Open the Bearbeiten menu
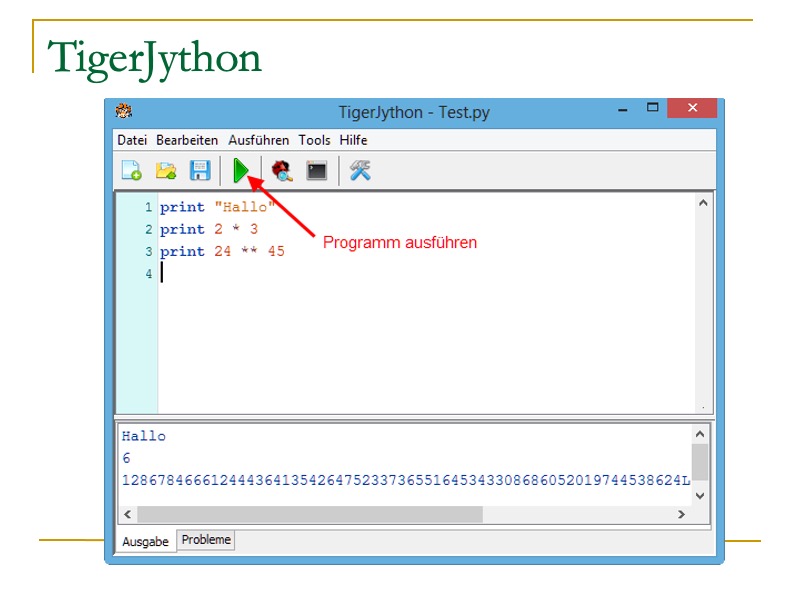The height and width of the screenshot is (600, 800). pos(187,140)
